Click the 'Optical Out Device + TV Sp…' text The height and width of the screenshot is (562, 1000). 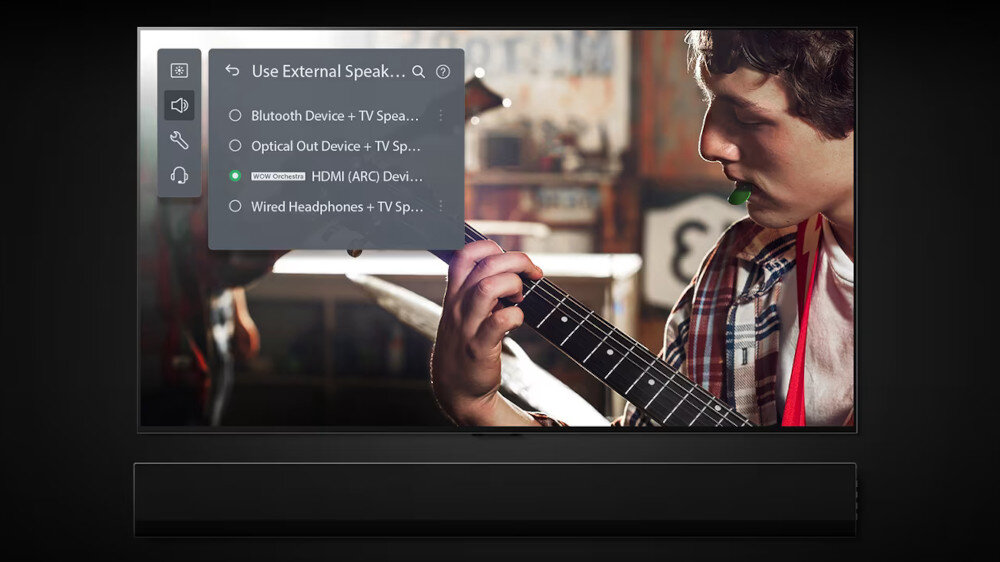point(336,146)
